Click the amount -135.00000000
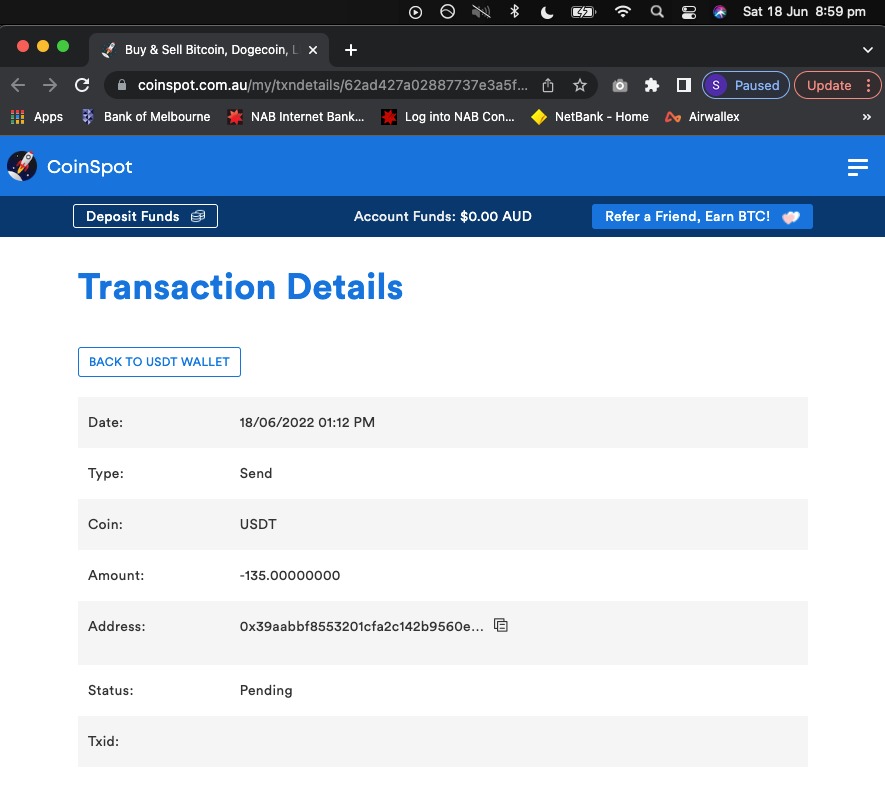The image size is (885, 799). click(290, 576)
